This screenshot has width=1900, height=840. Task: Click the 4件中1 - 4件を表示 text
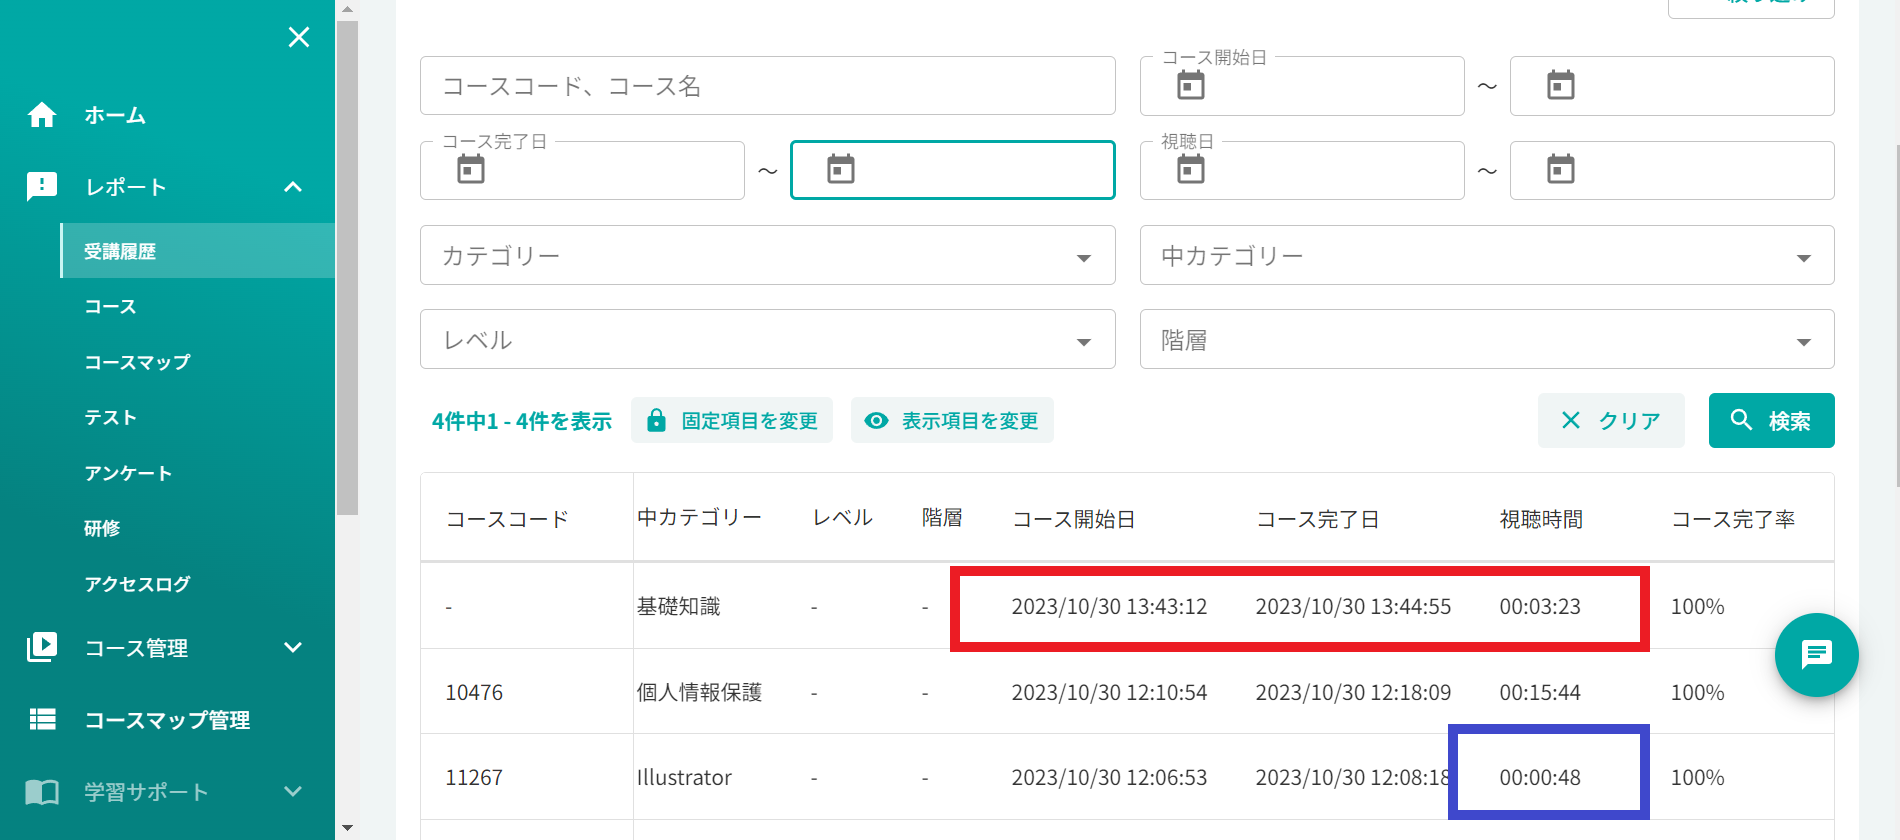point(521,421)
